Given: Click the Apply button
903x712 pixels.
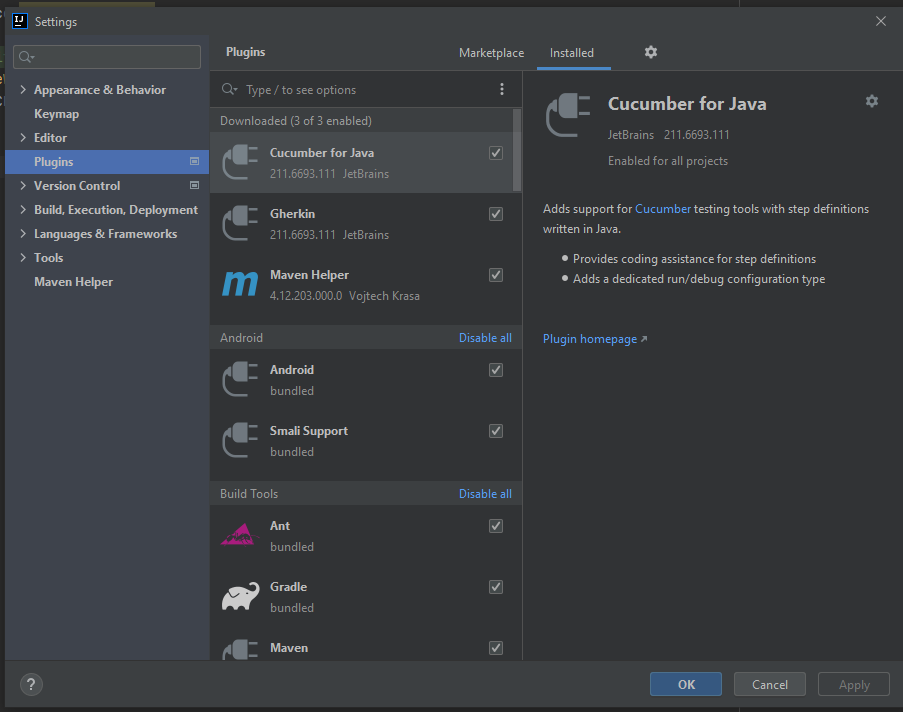Looking at the screenshot, I should click(854, 684).
